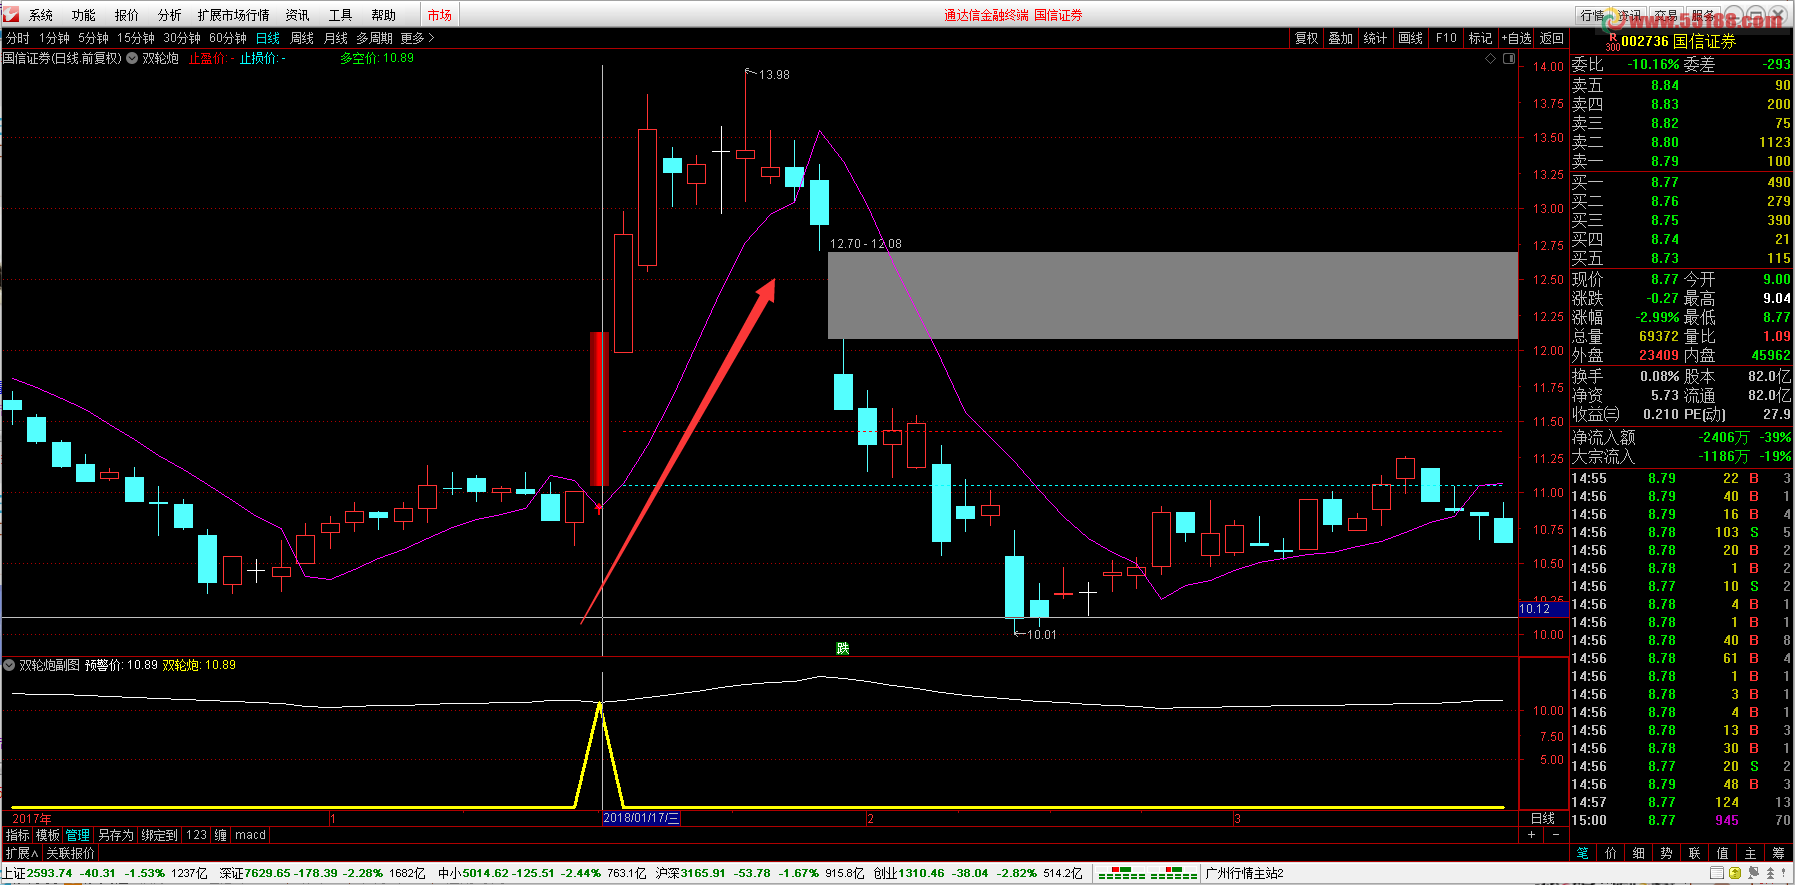Collapse the 双轮炮 main chart indicator arrow
Viewport: 1795px width, 885px height.
click(132, 58)
